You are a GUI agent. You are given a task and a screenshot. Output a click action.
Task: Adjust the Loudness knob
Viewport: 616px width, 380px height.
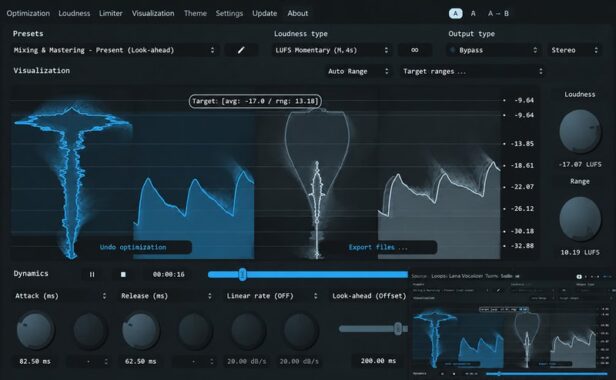coord(580,131)
